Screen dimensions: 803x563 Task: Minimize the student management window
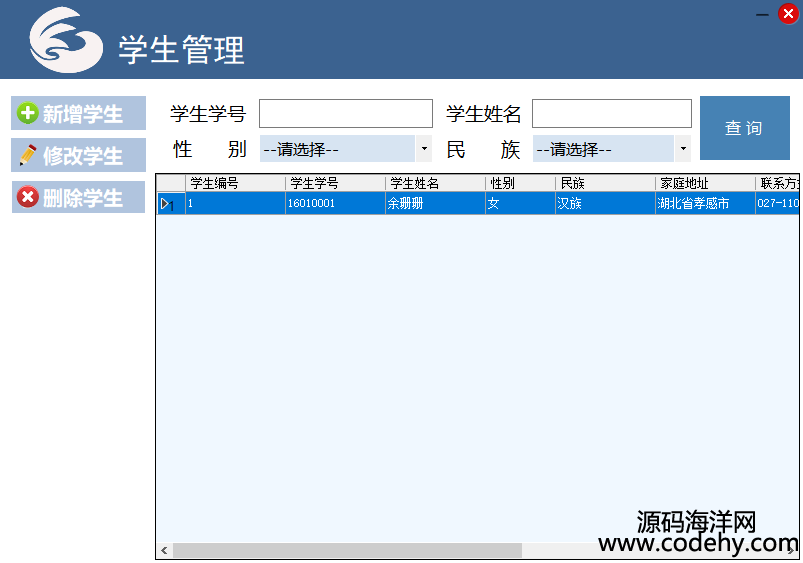coord(763,14)
